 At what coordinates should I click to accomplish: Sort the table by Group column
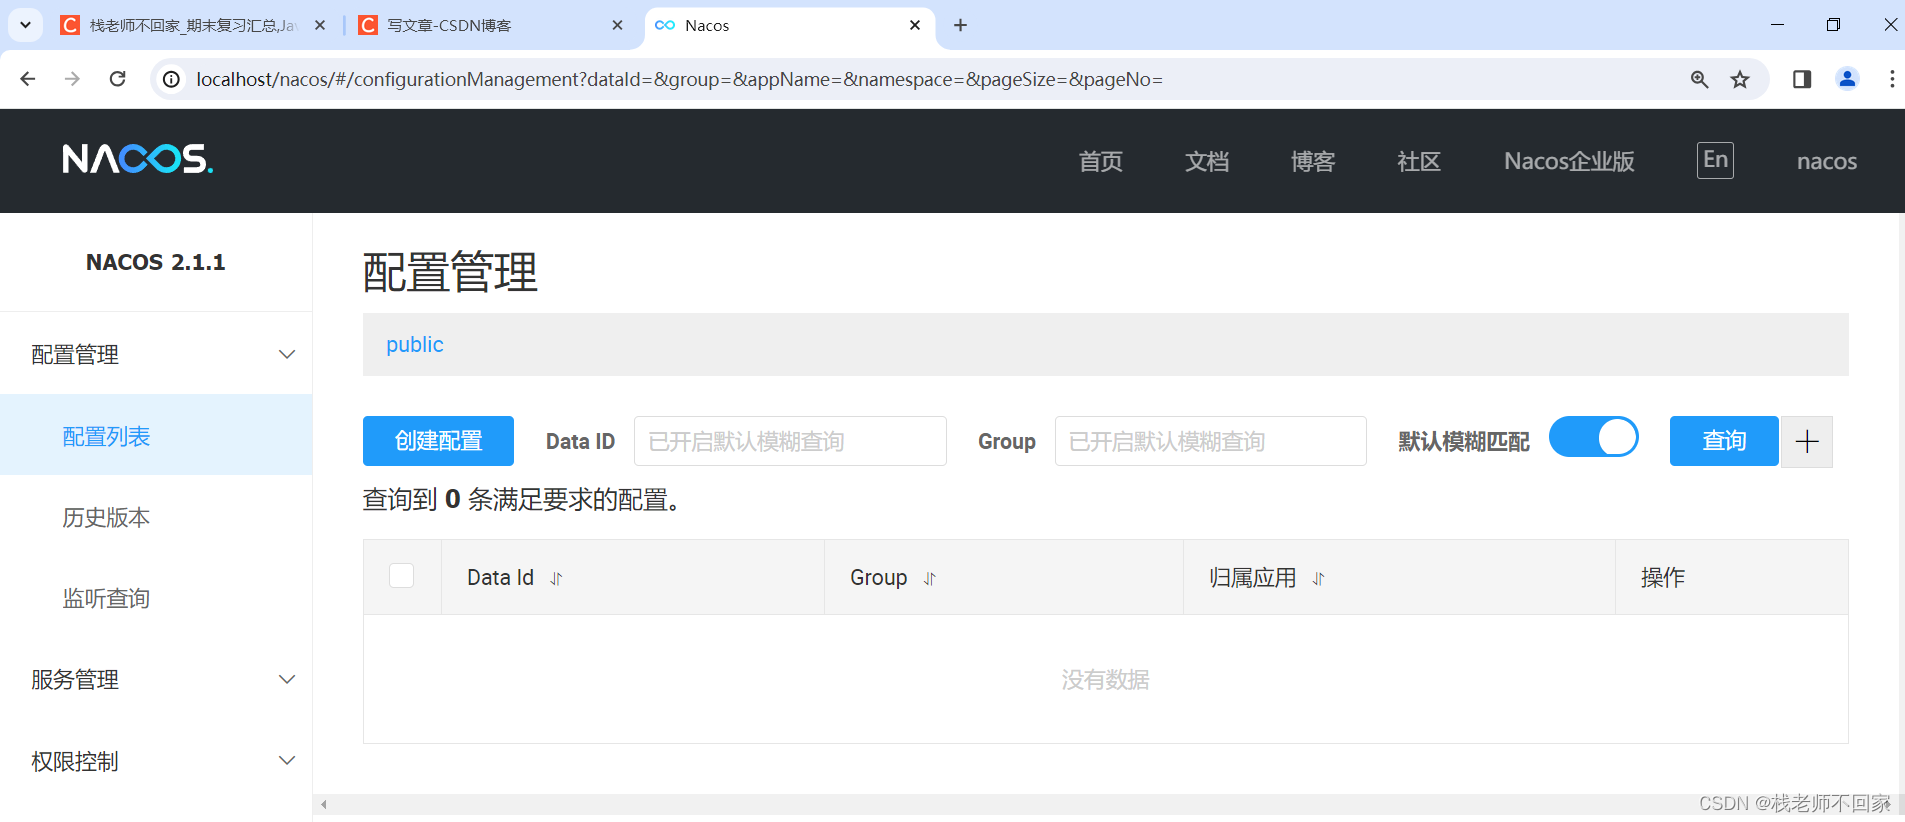point(930,579)
